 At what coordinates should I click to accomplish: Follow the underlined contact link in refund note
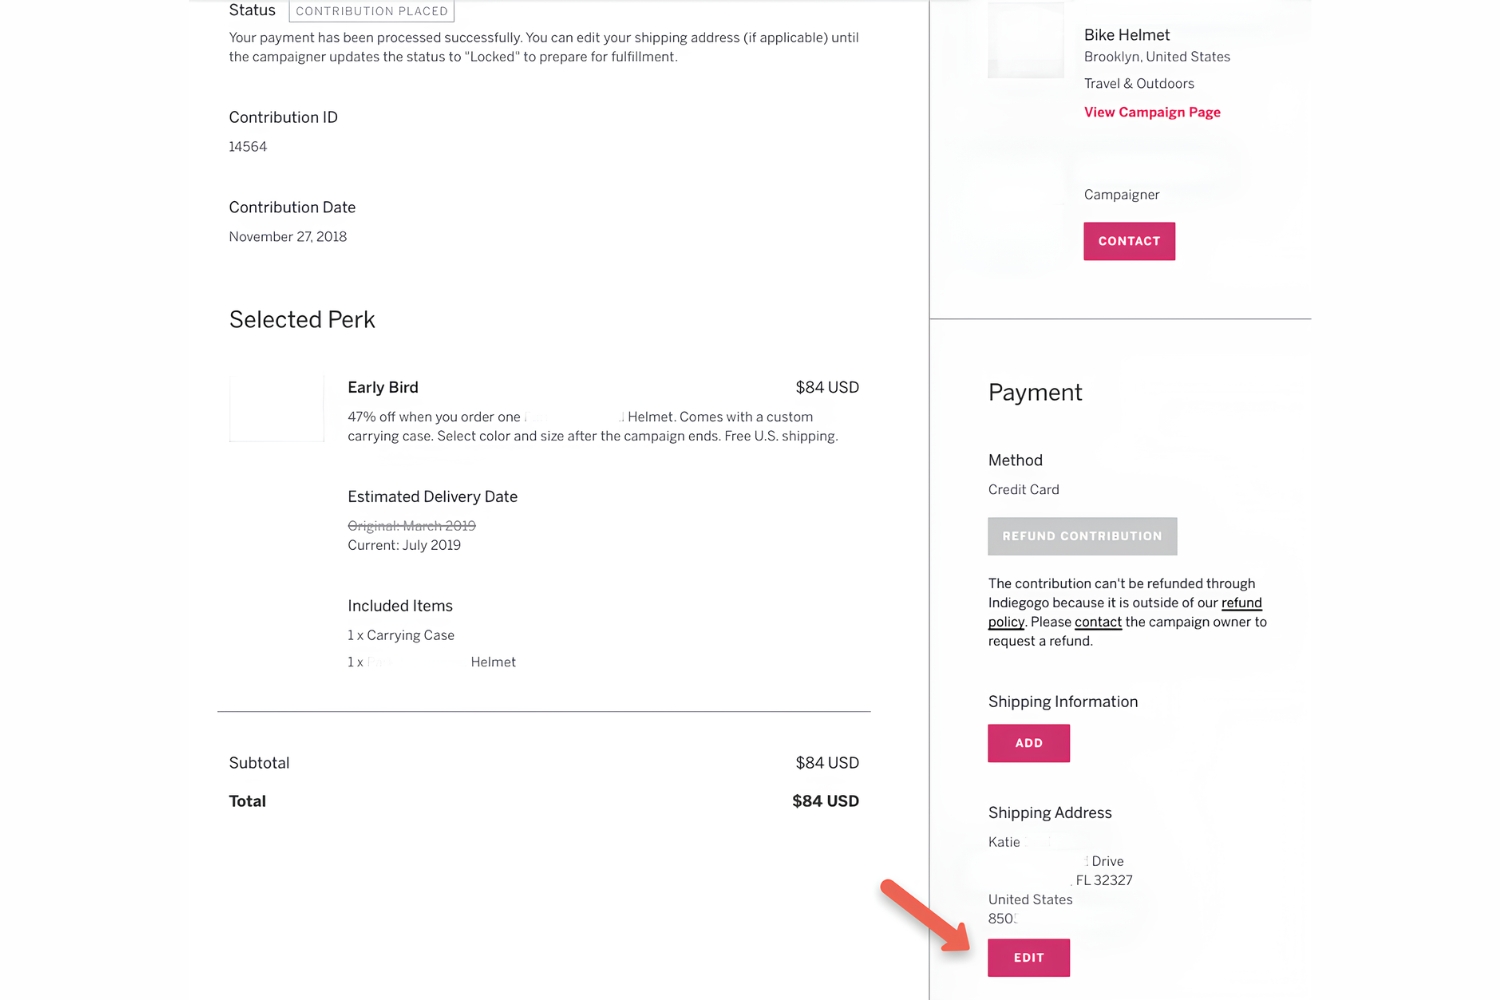1097,622
